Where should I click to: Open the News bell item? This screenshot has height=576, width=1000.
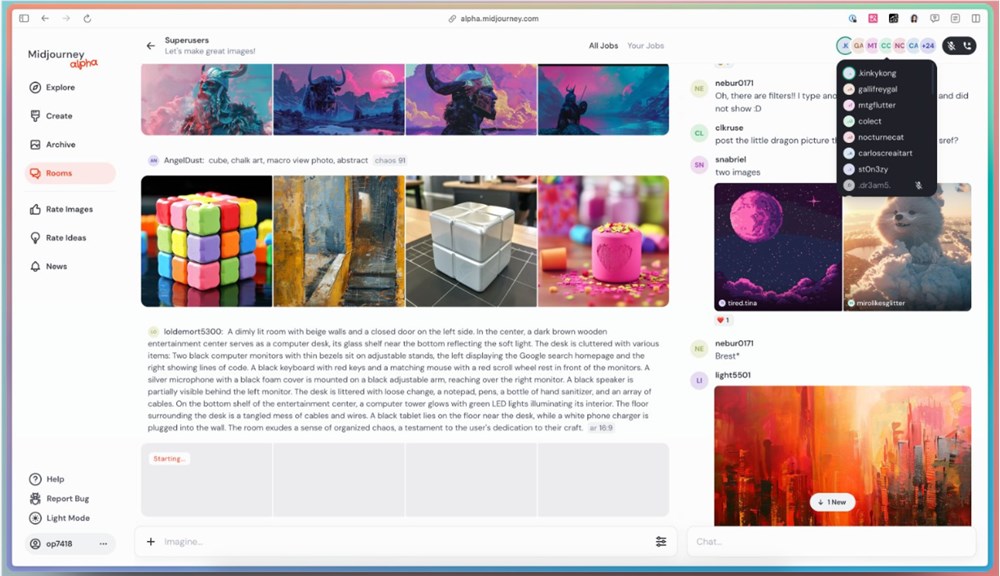pos(56,267)
